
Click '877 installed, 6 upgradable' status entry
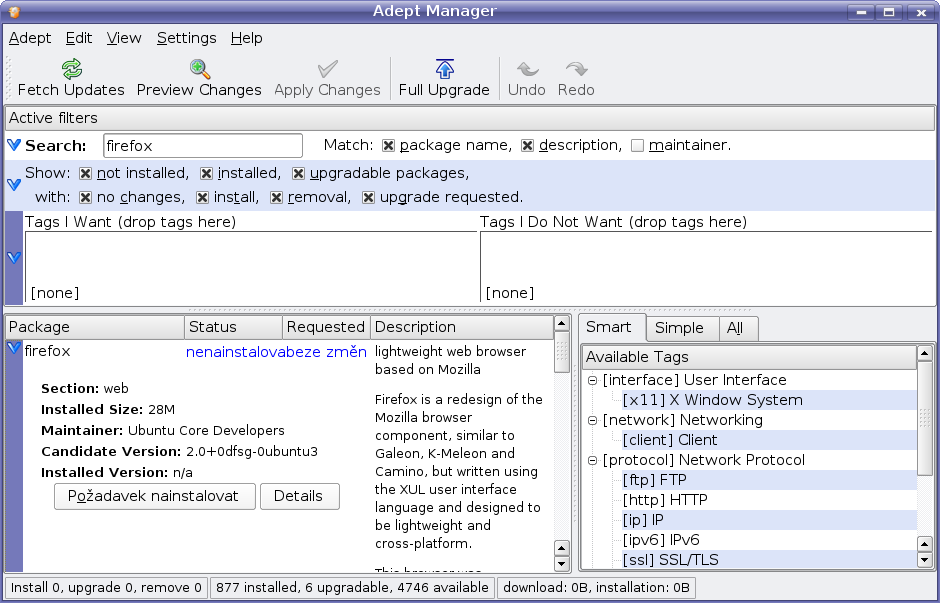coord(352,588)
